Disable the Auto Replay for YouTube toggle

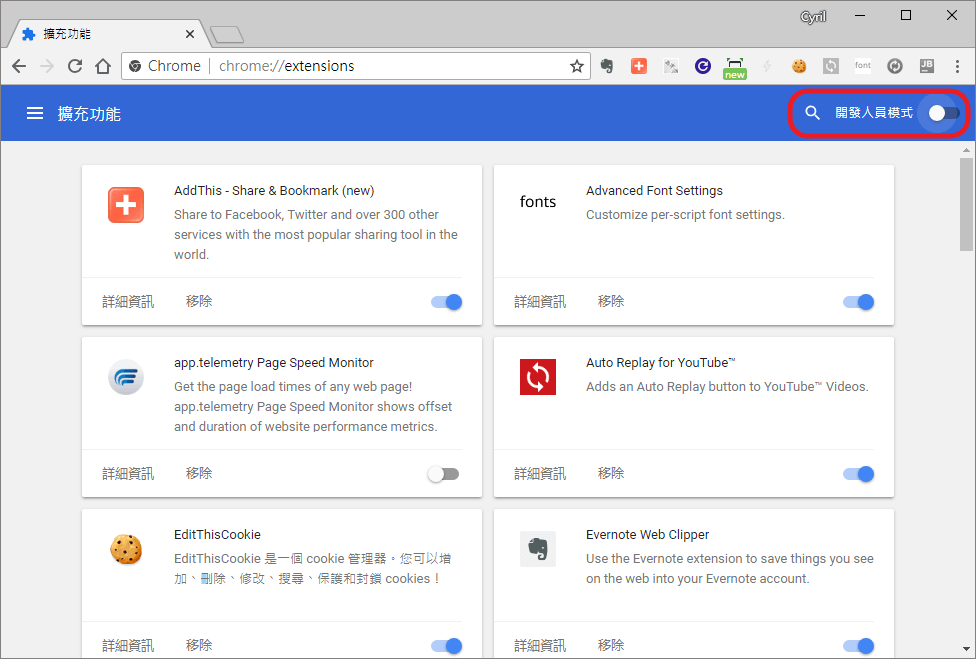coord(858,474)
